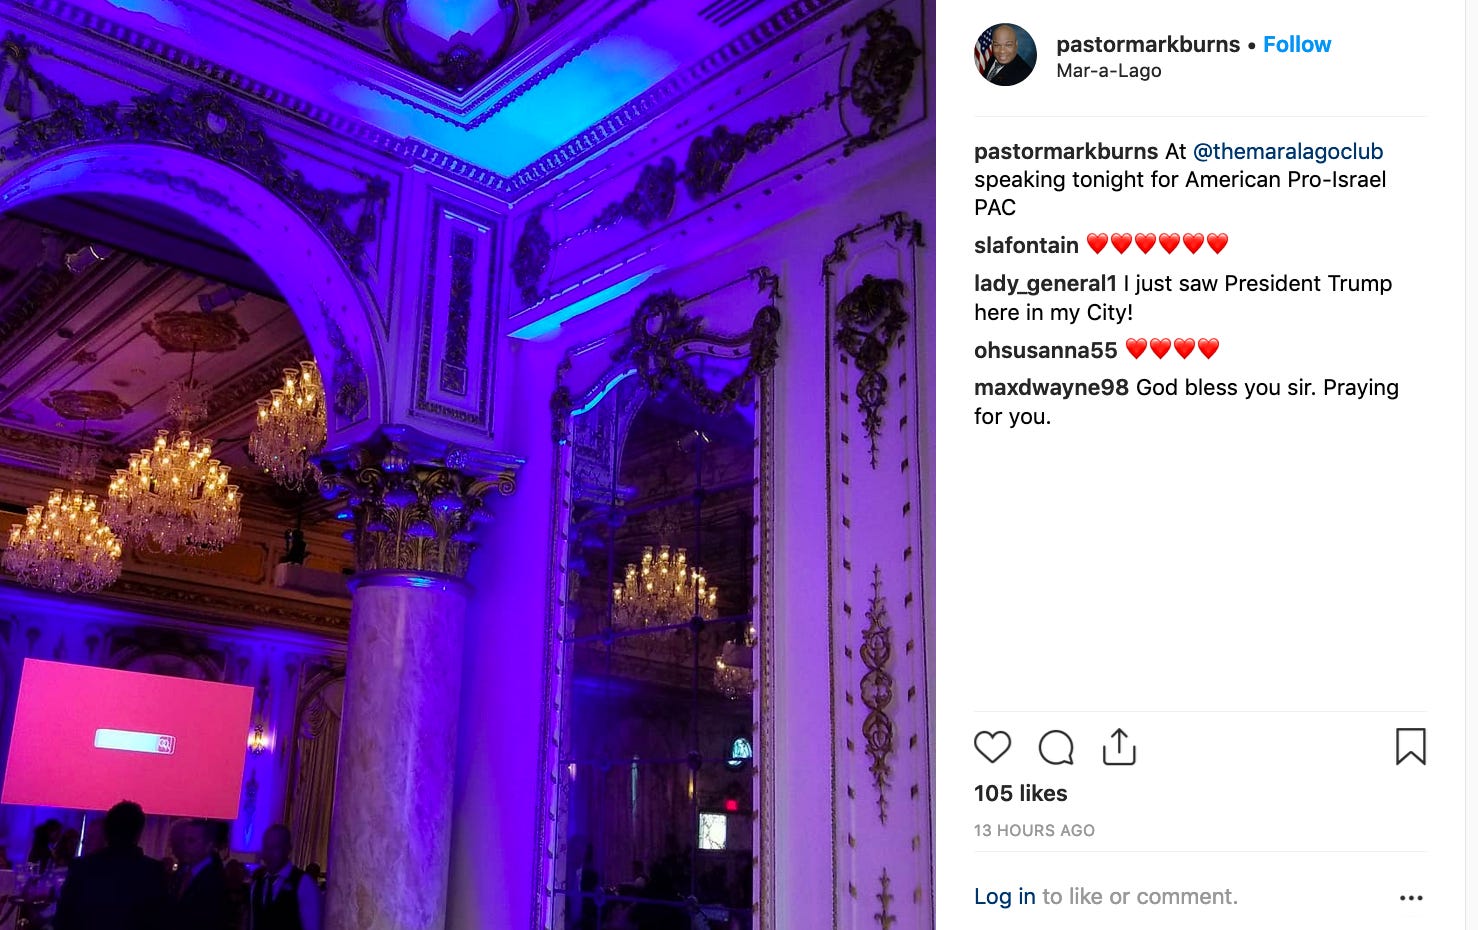1478x930 pixels.
Task: Open the three-dot more options menu
Action: (1411, 898)
